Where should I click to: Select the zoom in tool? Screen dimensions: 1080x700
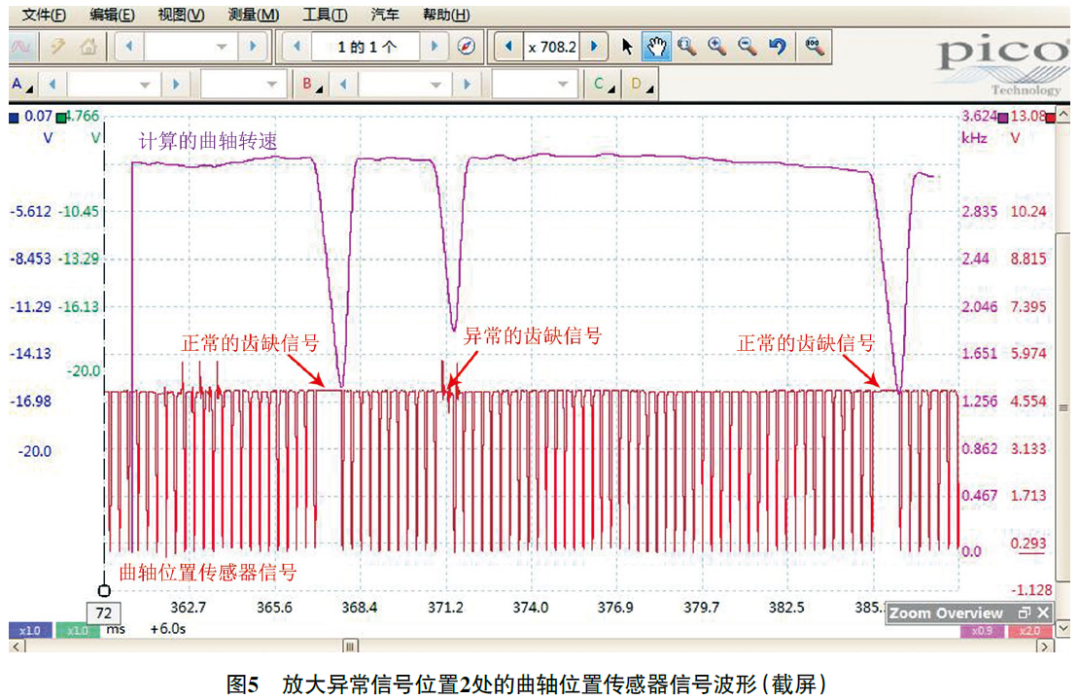717,47
